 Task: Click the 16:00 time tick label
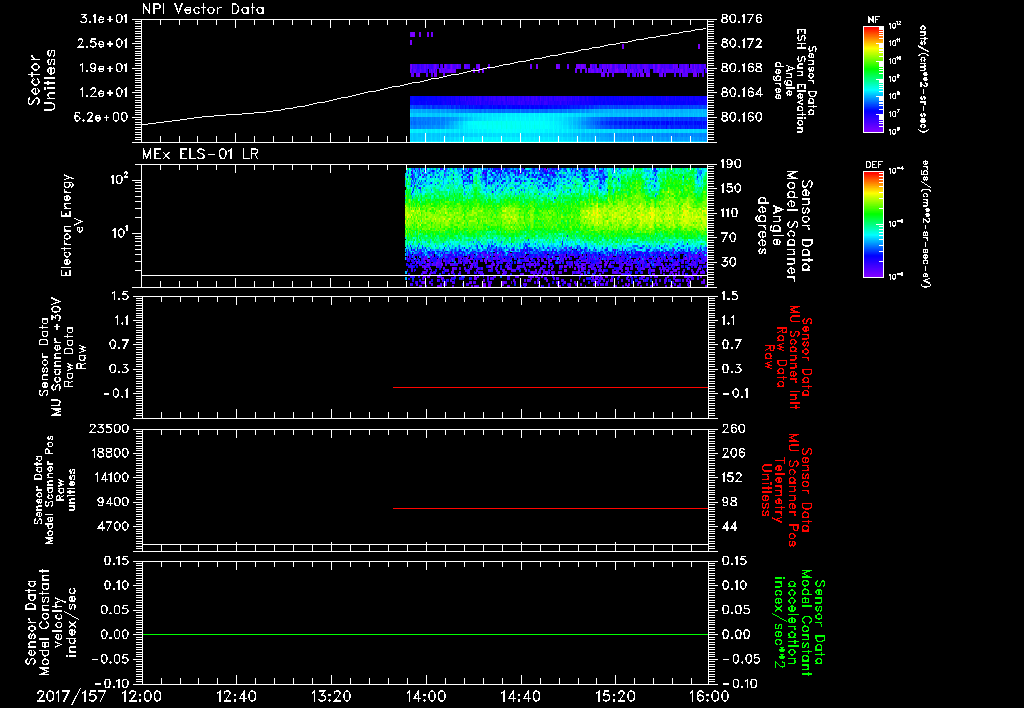(709, 696)
